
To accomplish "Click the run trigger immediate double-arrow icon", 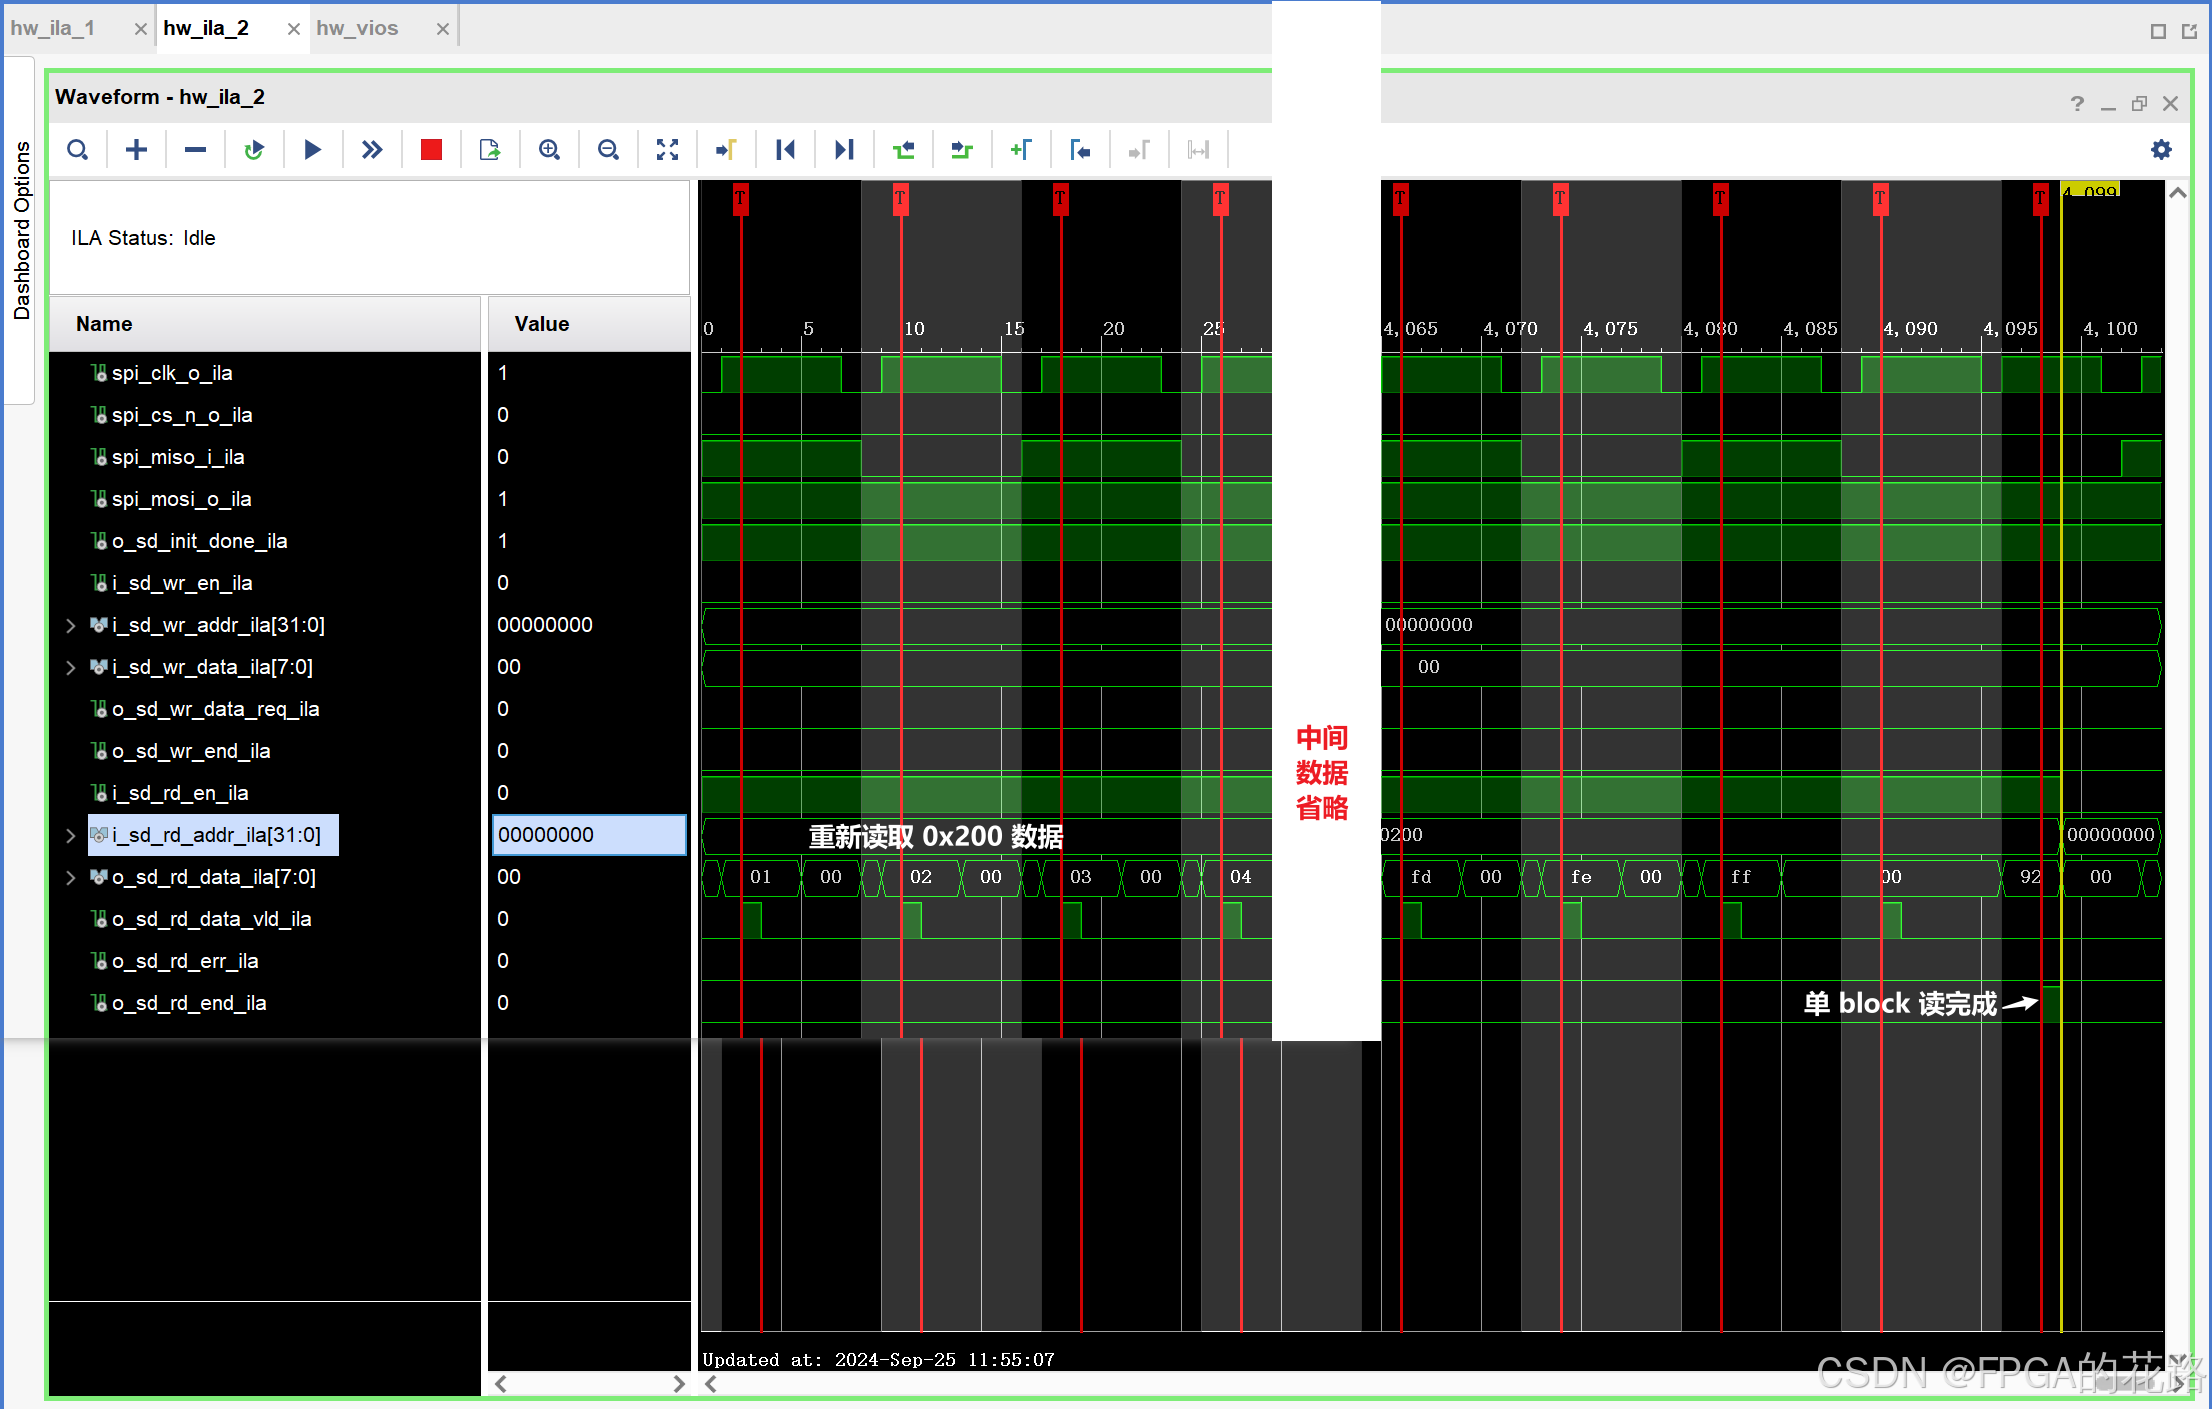I will [371, 150].
